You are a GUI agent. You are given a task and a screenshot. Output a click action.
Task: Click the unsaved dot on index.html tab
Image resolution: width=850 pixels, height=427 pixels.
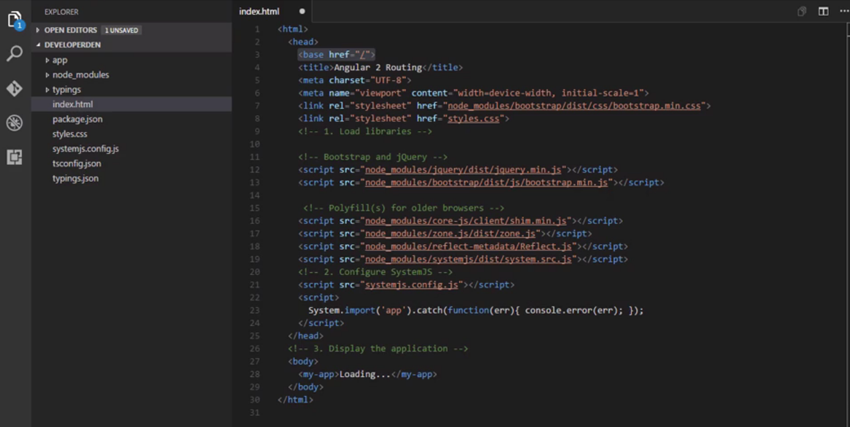pyautogui.click(x=302, y=11)
